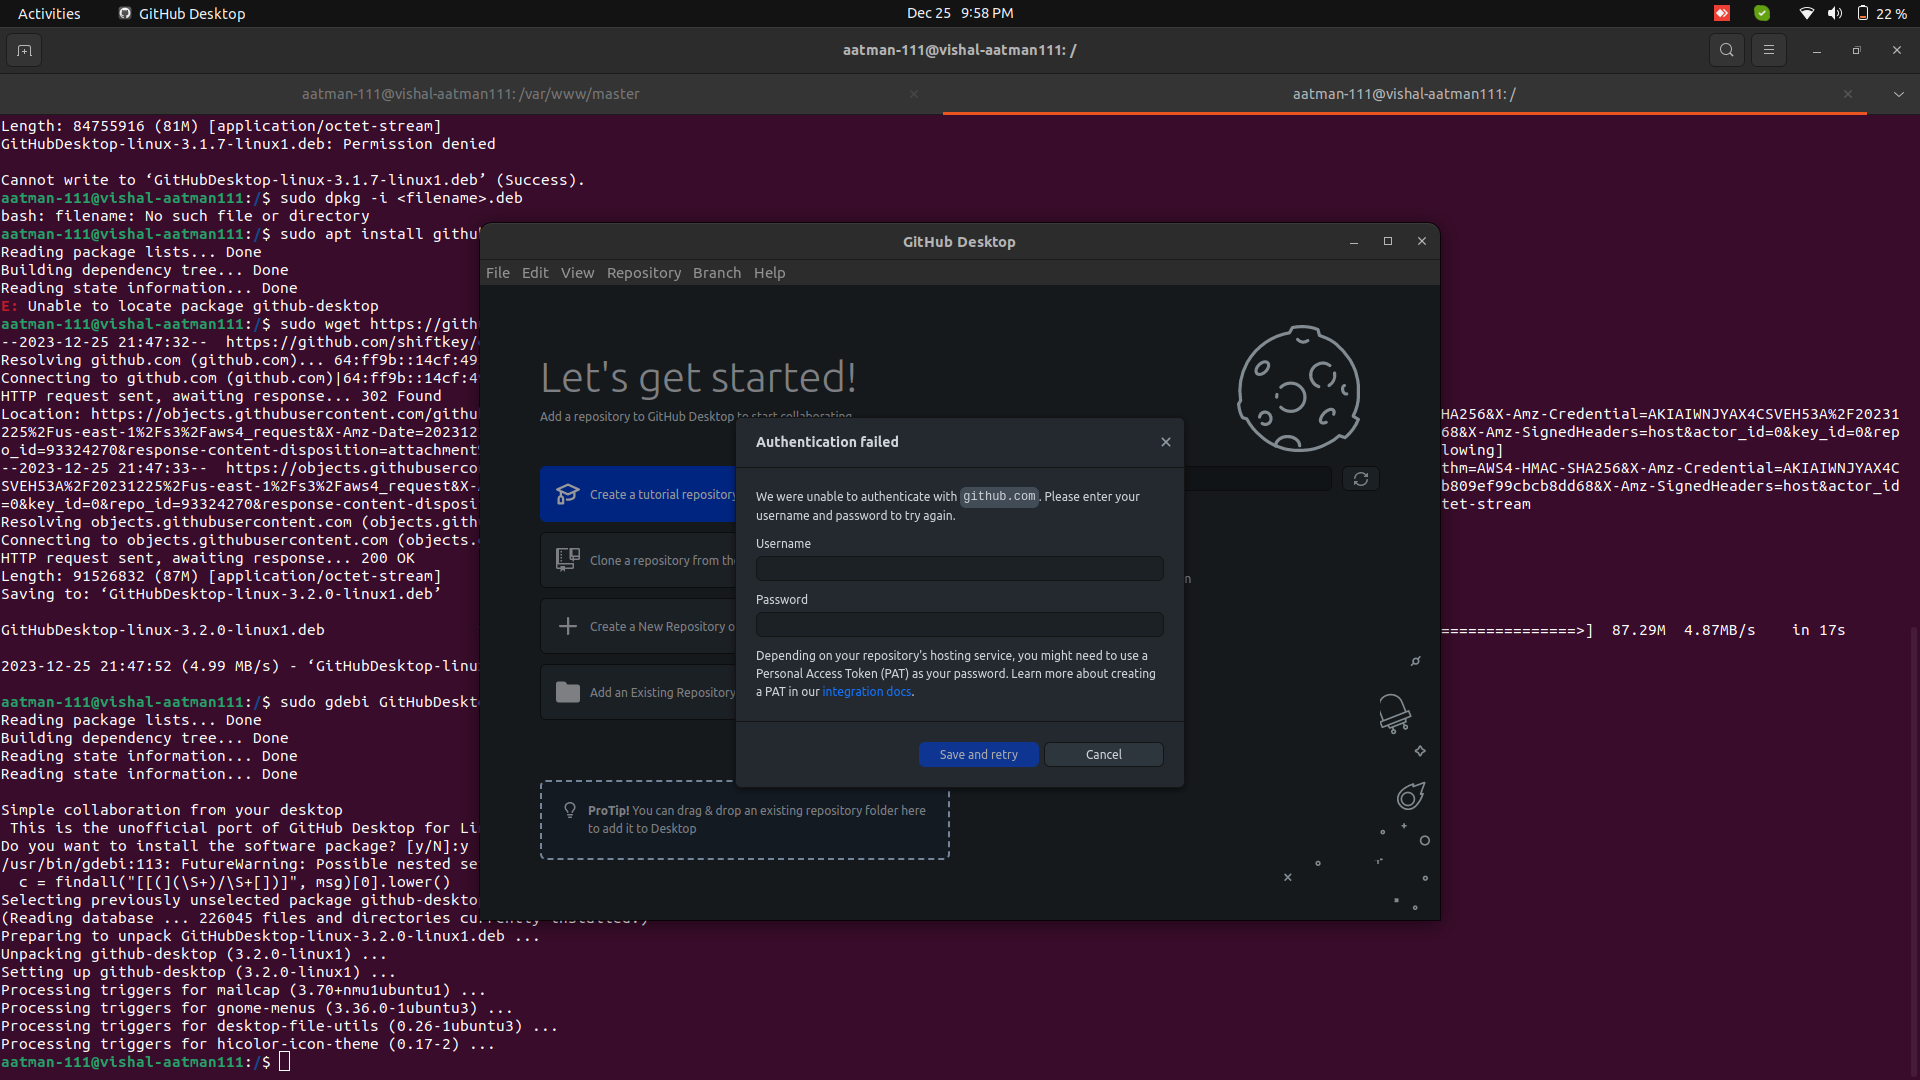Click the Clone a repository icon

(x=567, y=560)
